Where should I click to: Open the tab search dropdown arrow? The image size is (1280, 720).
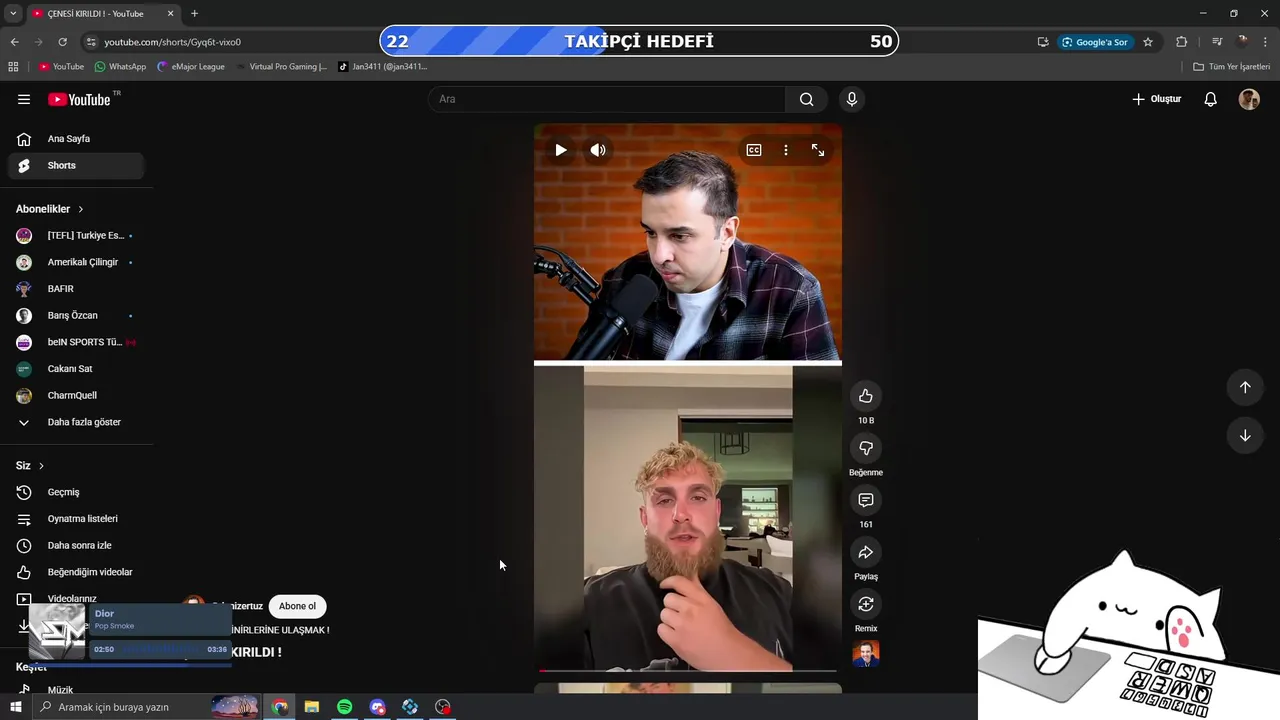click(x=13, y=14)
